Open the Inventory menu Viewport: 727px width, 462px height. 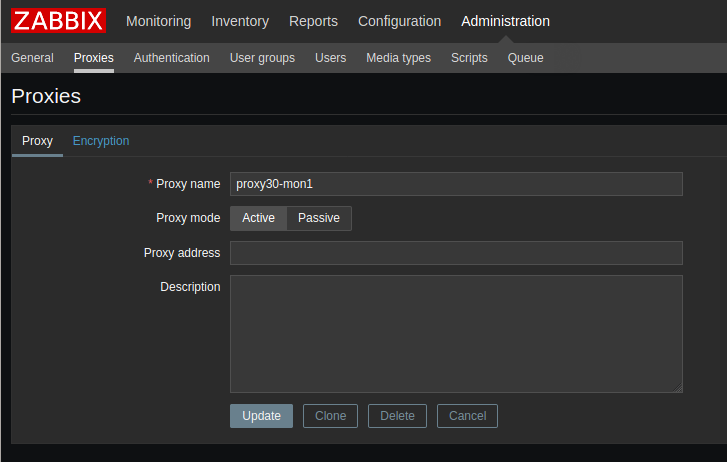point(240,21)
